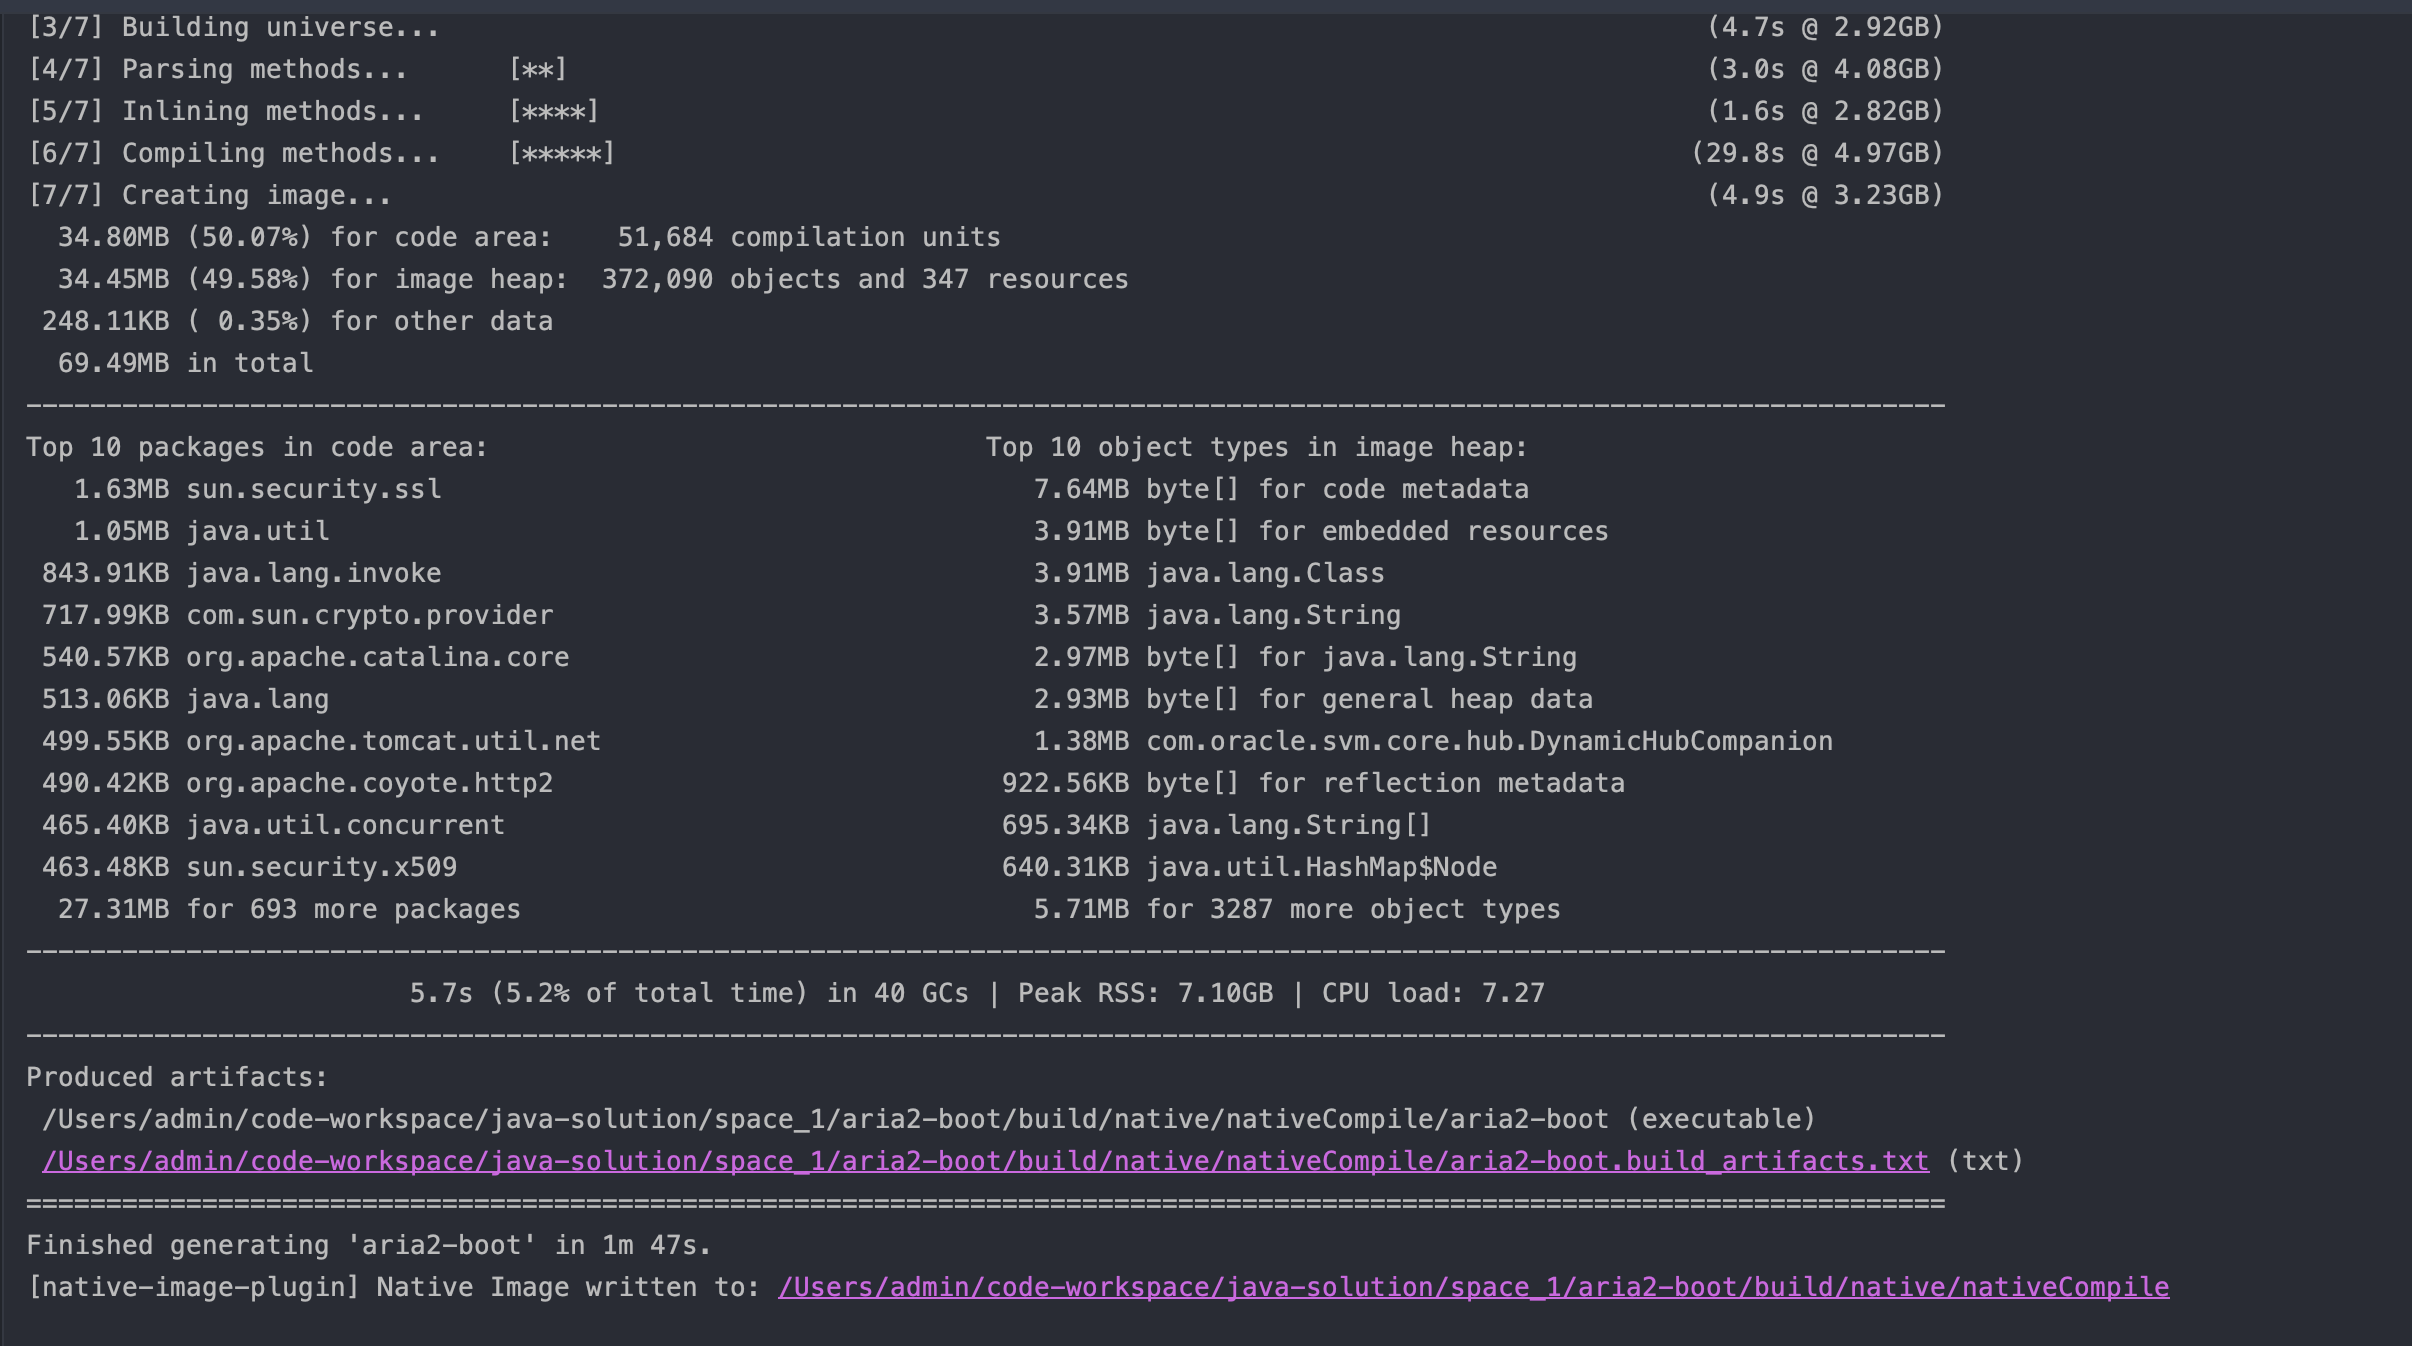Click the DynamicHubCompanion heap entry

point(1488,741)
